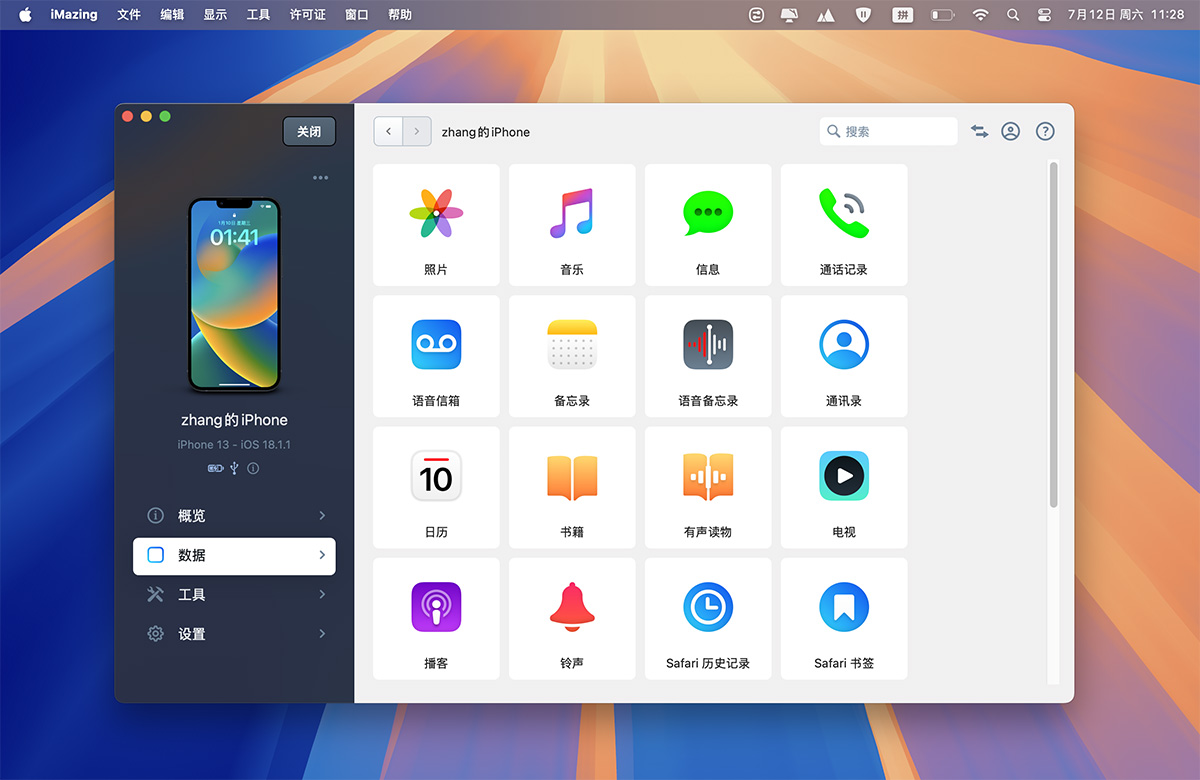The width and height of the screenshot is (1200, 780).
Task: Open the 编辑 (Edit) menu
Action: point(172,15)
